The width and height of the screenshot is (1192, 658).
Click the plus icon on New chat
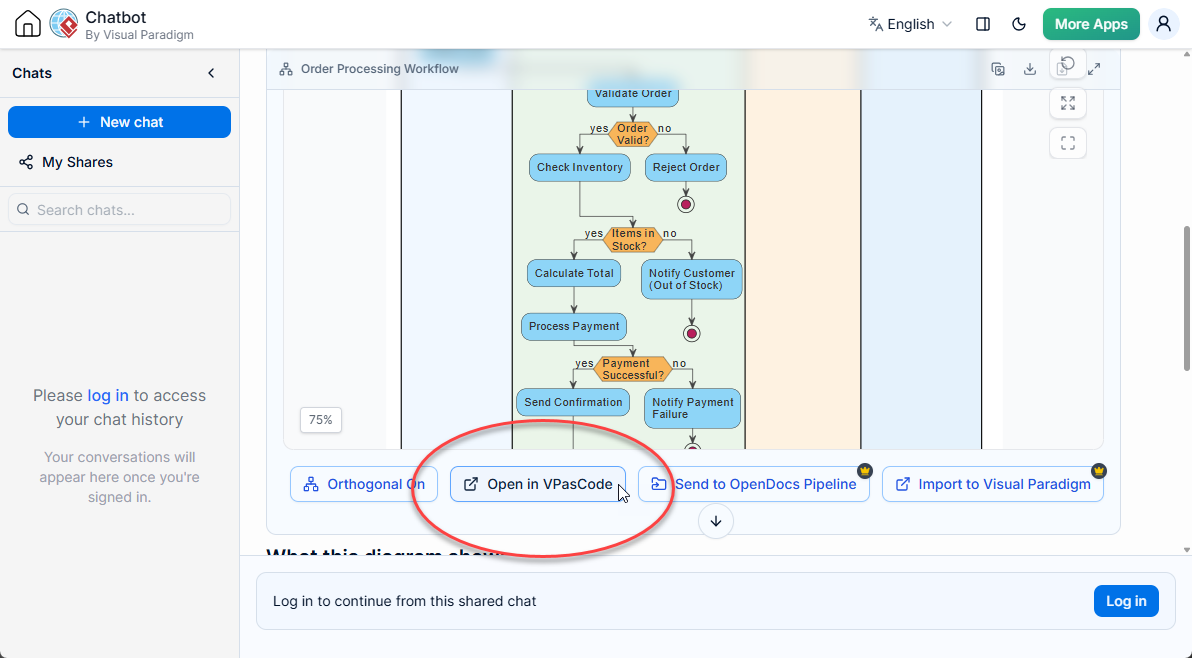pos(84,122)
